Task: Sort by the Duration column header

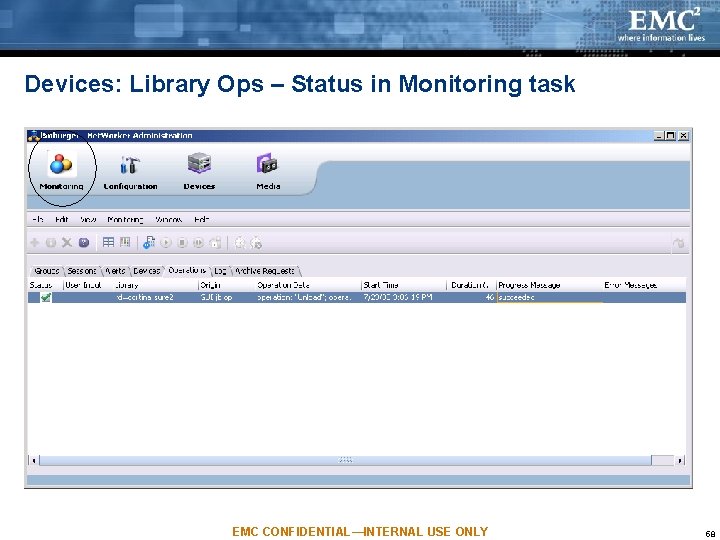Action: tap(471, 285)
